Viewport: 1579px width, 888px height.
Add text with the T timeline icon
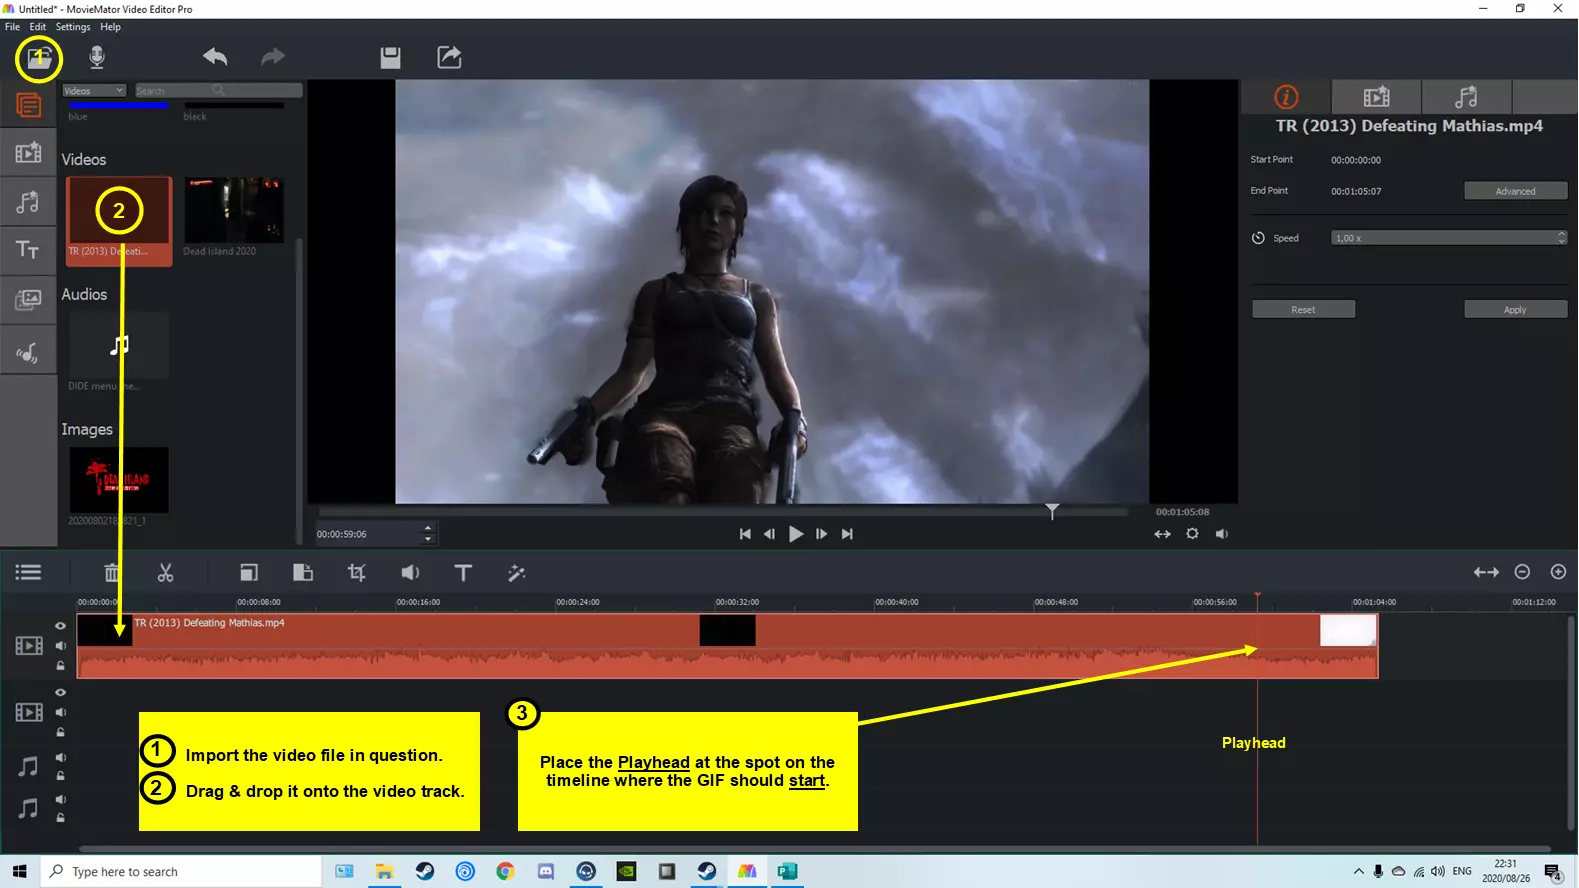[463, 573]
